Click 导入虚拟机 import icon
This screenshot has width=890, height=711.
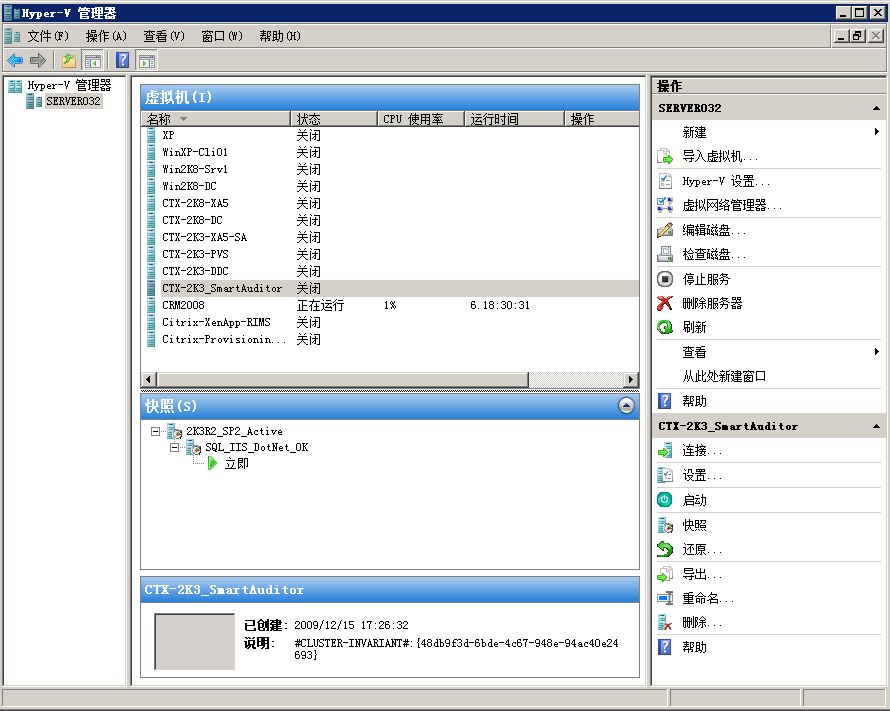pos(665,156)
